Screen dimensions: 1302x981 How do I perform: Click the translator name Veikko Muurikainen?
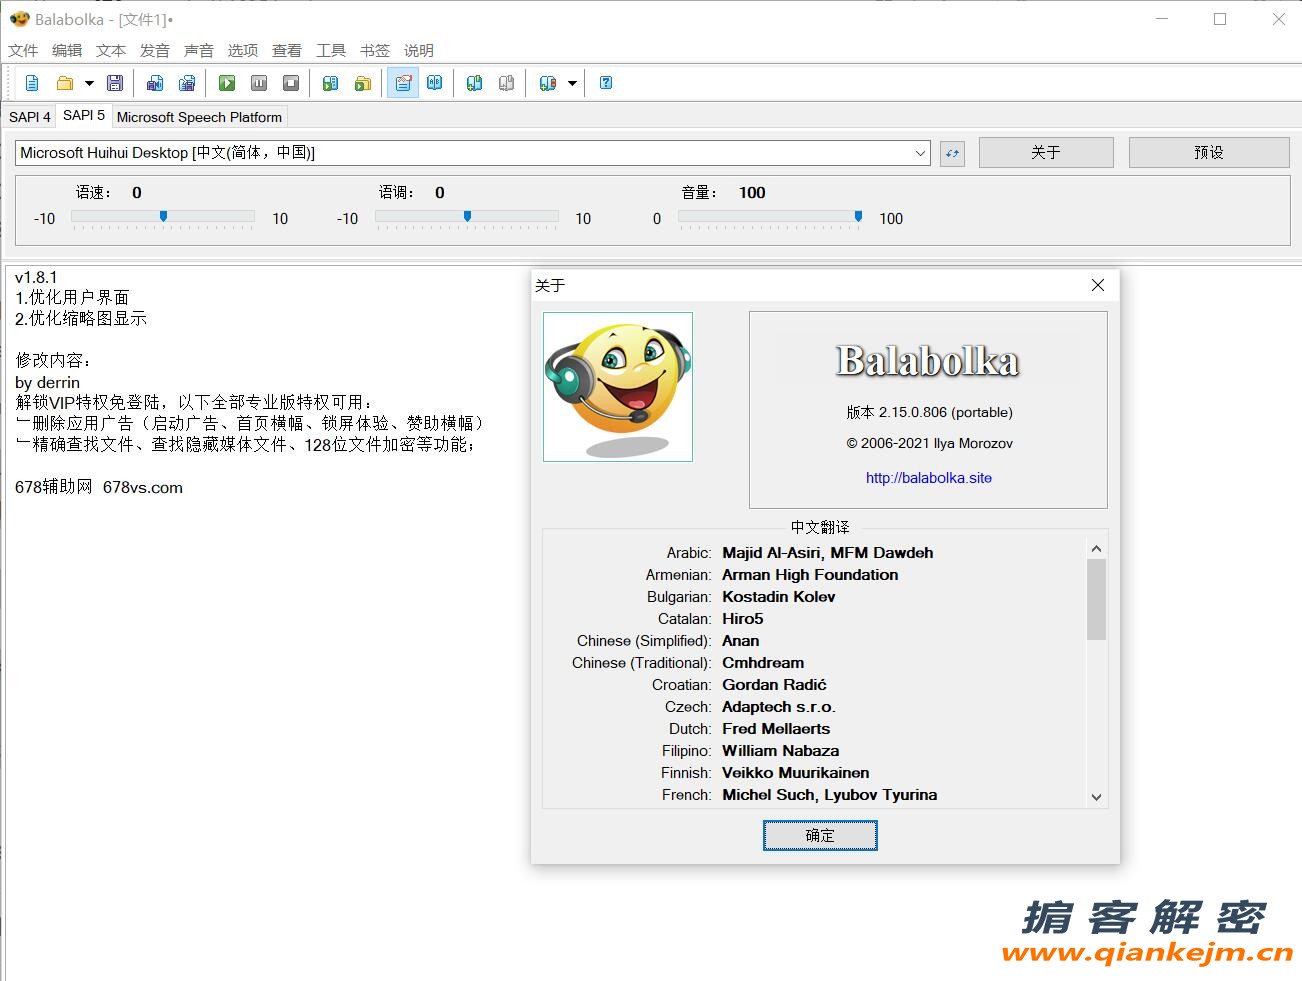tap(796, 773)
